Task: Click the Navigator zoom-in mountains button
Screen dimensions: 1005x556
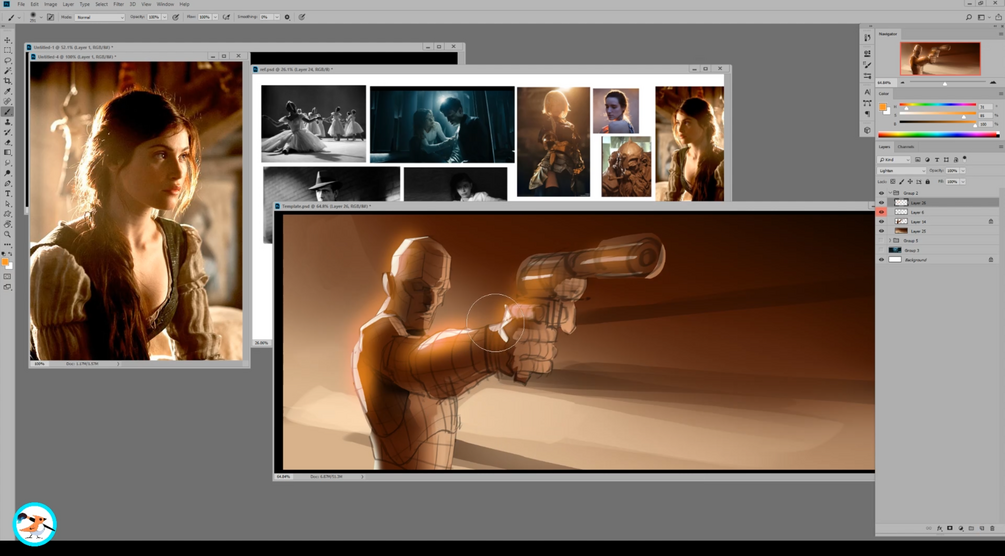Action: pos(993,83)
